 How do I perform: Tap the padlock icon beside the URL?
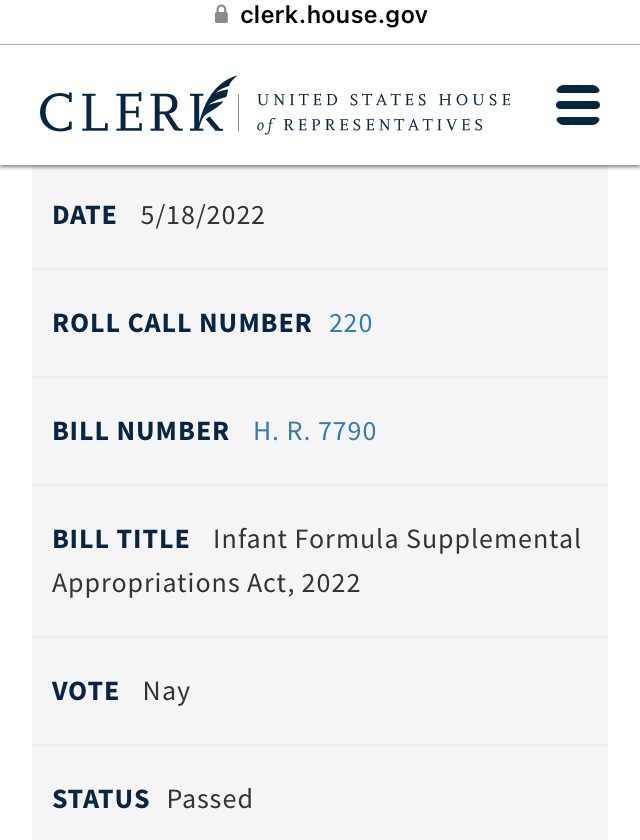(221, 14)
